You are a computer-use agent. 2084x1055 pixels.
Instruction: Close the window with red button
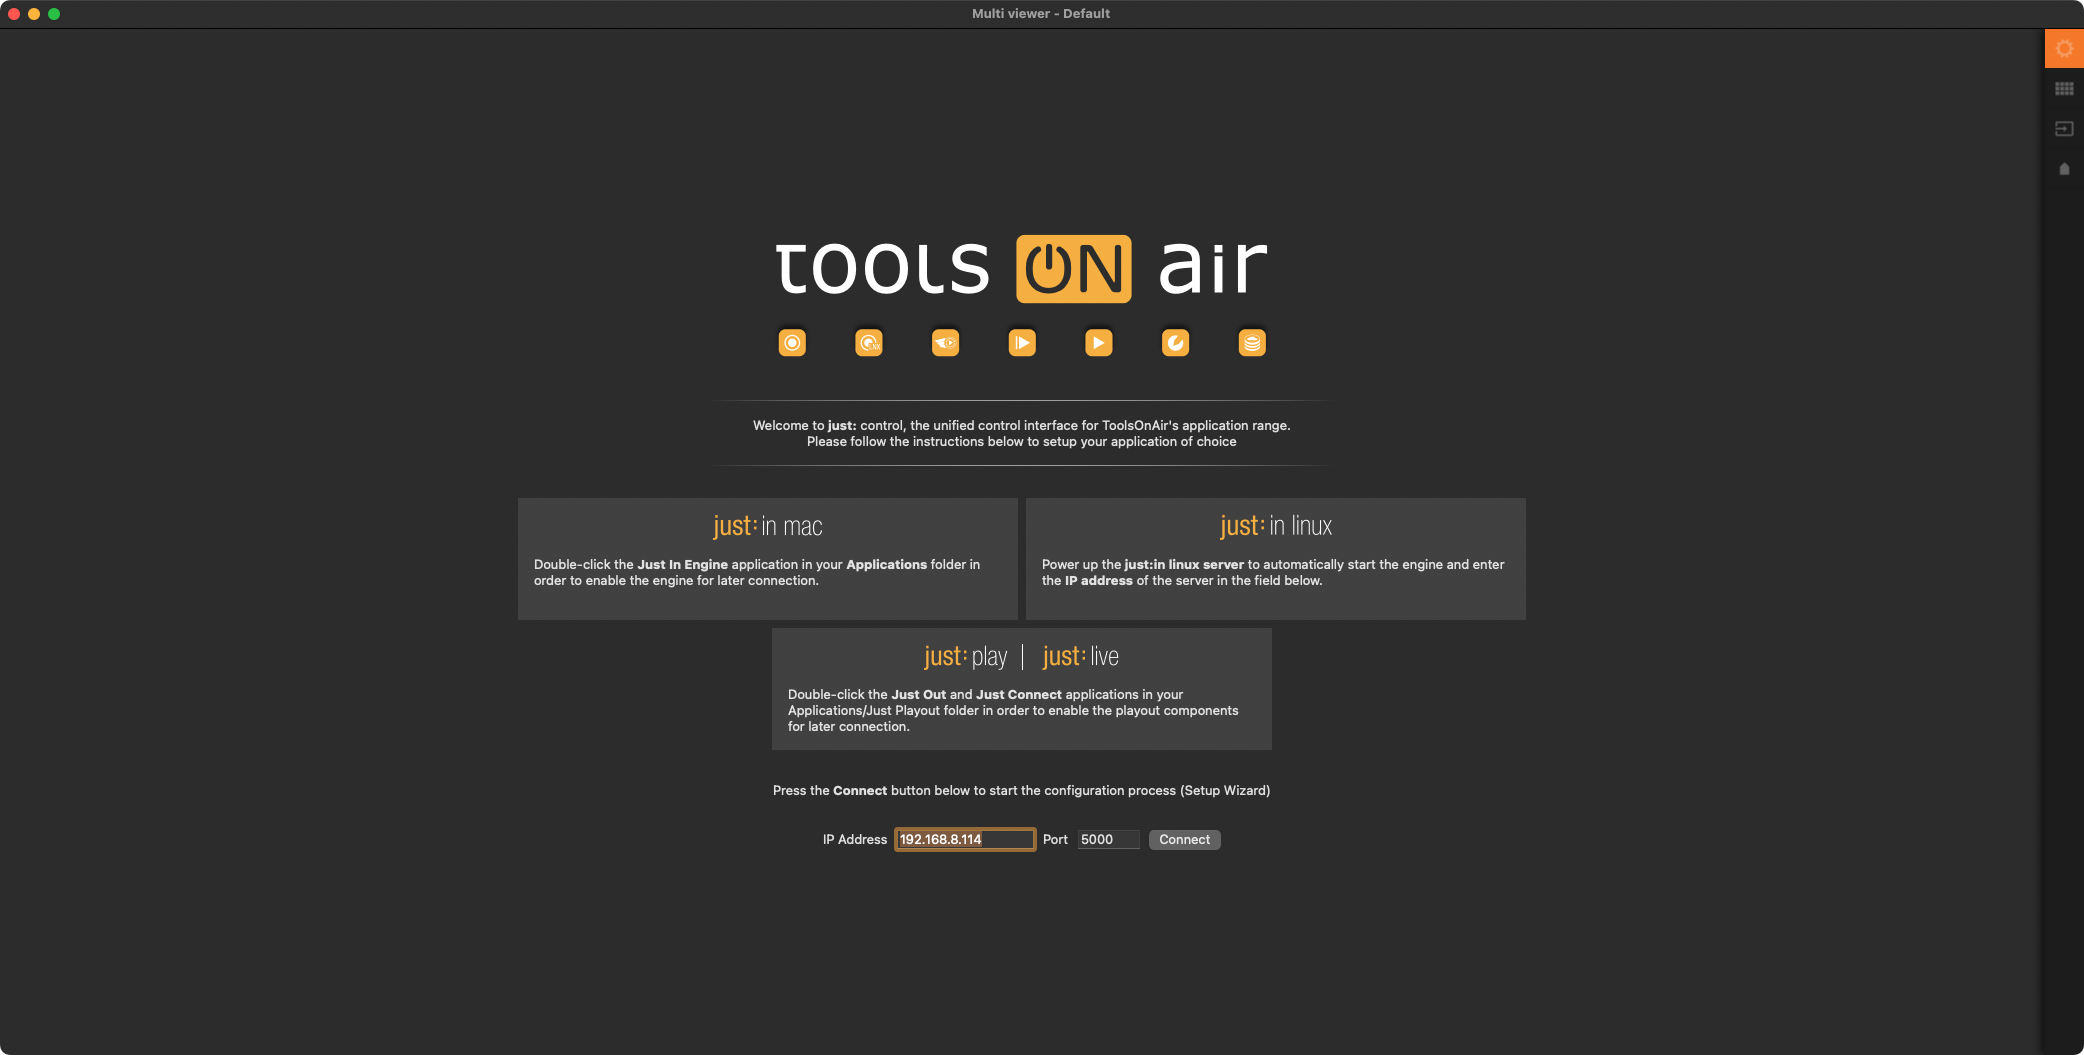pos(14,14)
